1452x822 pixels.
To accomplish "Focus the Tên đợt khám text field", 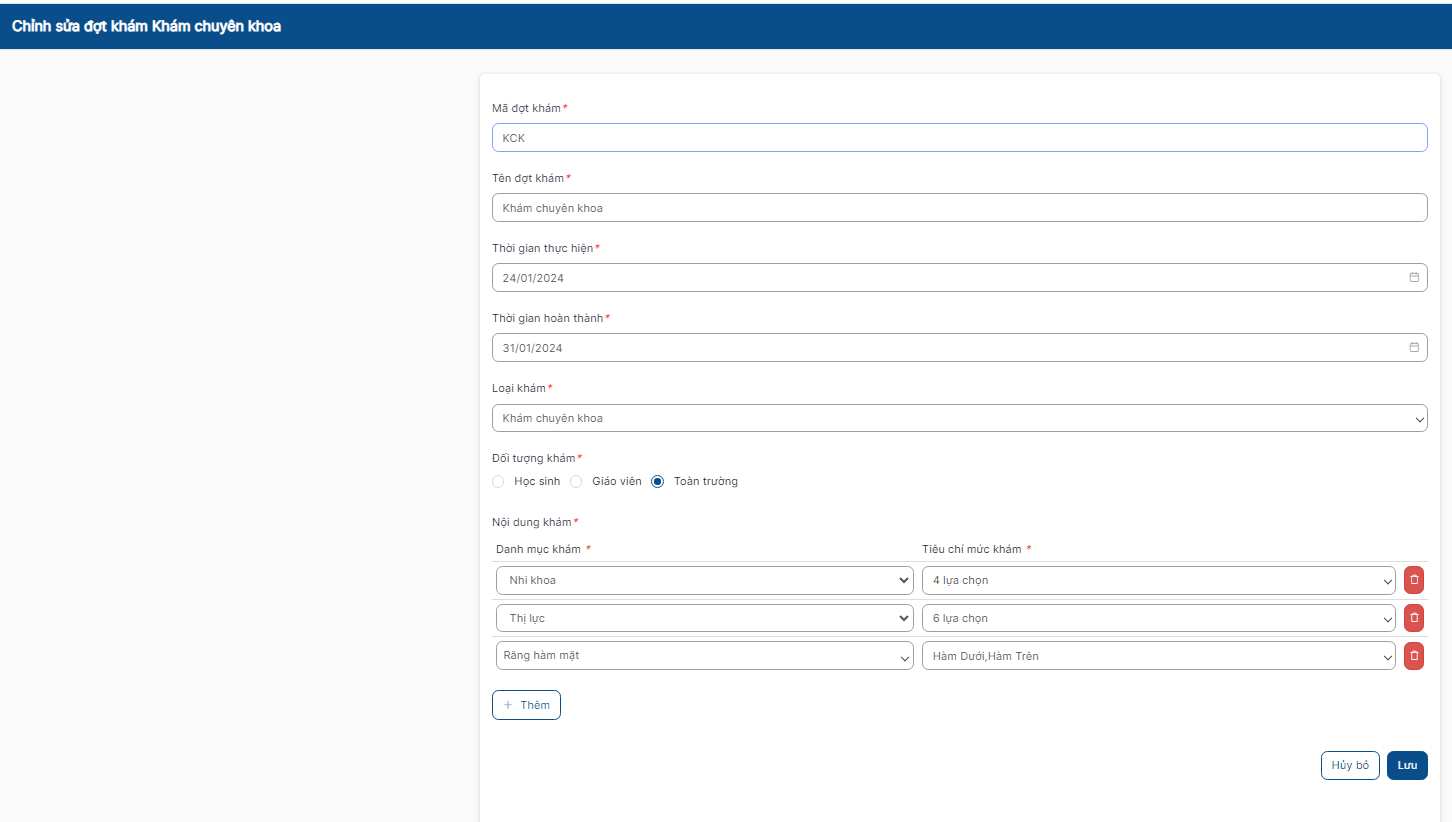I will 958,208.
